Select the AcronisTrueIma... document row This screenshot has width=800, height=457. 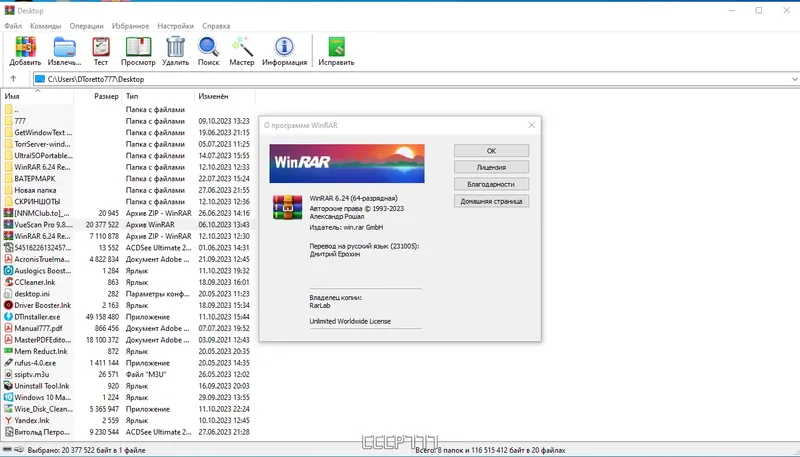(128, 259)
